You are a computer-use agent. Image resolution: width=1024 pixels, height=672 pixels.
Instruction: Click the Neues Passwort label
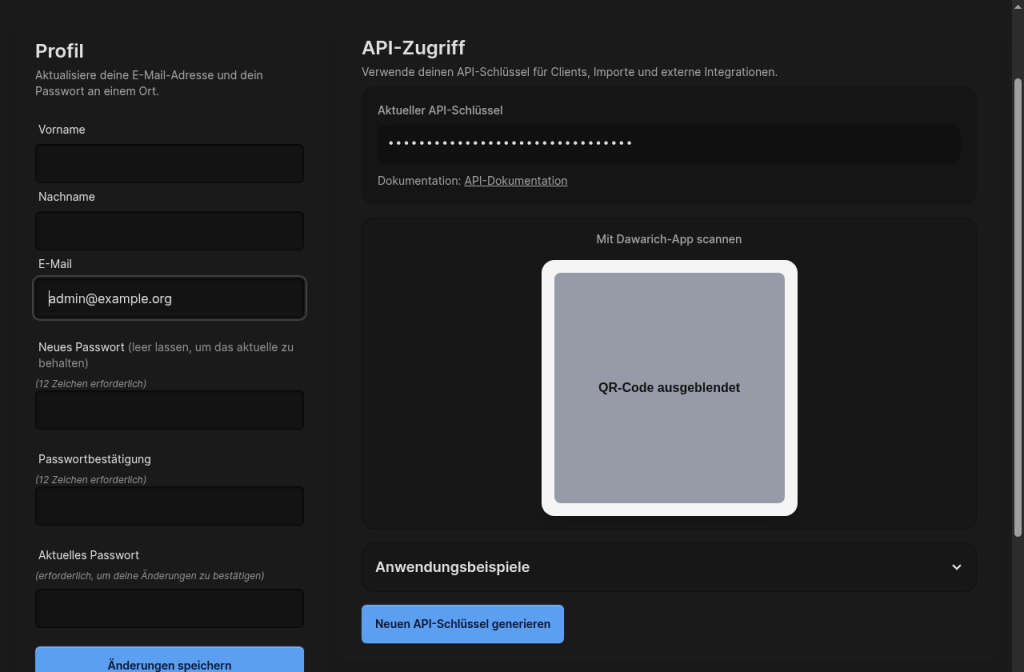coord(81,347)
